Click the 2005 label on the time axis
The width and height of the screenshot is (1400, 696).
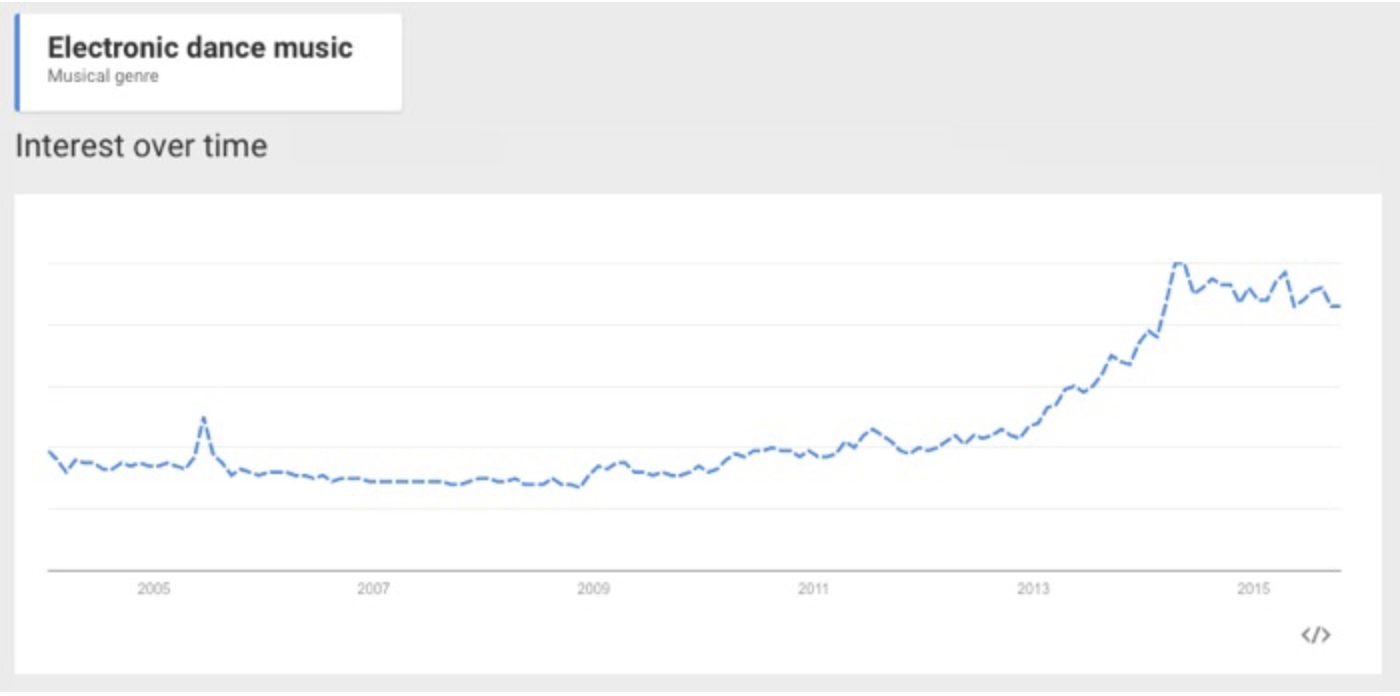point(153,589)
